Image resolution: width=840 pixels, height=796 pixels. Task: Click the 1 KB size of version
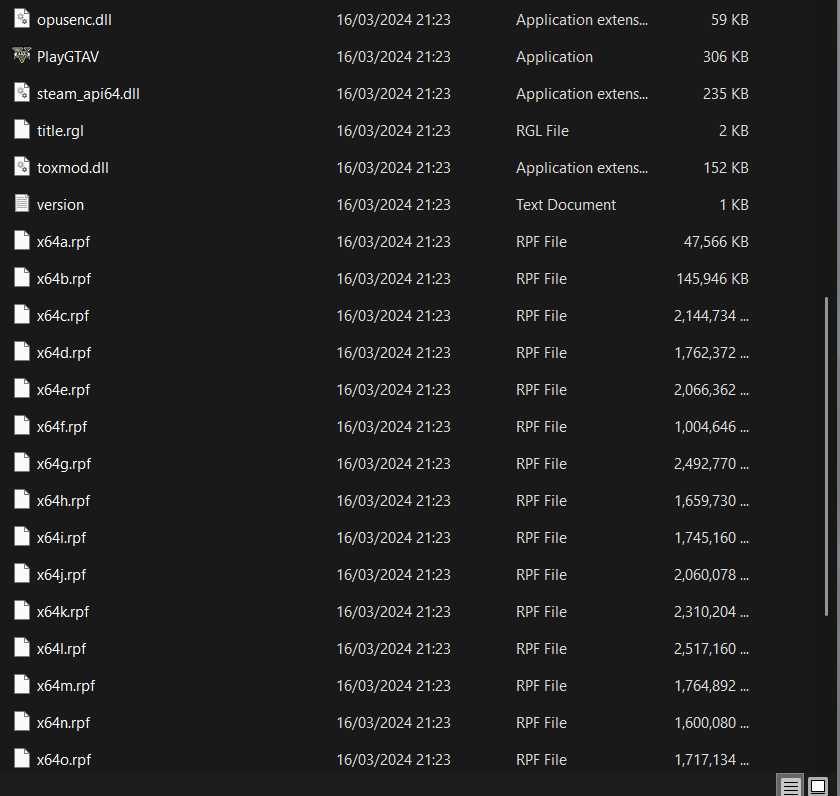click(x=734, y=205)
